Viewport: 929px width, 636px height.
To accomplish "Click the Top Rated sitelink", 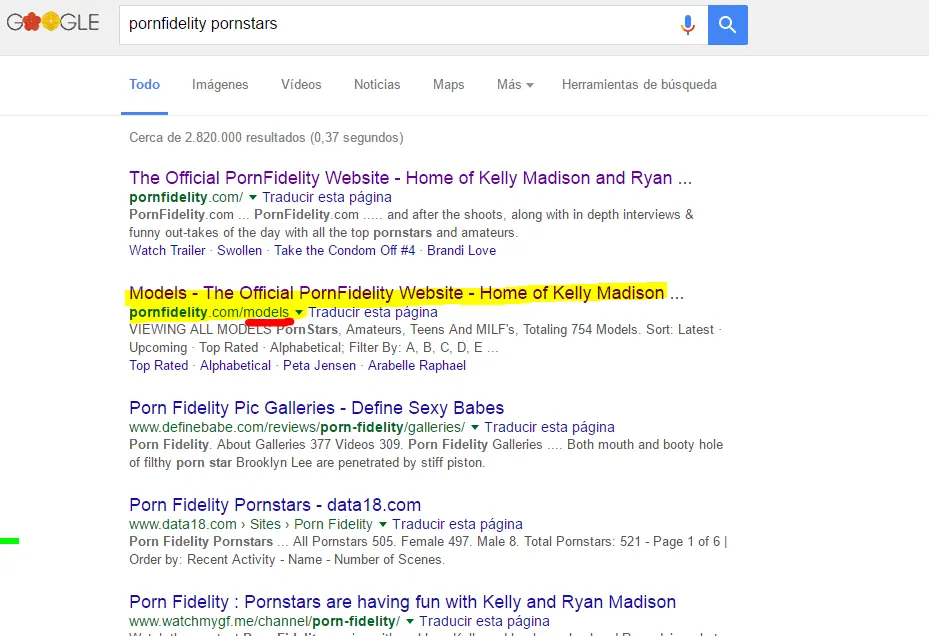I will 158,366.
